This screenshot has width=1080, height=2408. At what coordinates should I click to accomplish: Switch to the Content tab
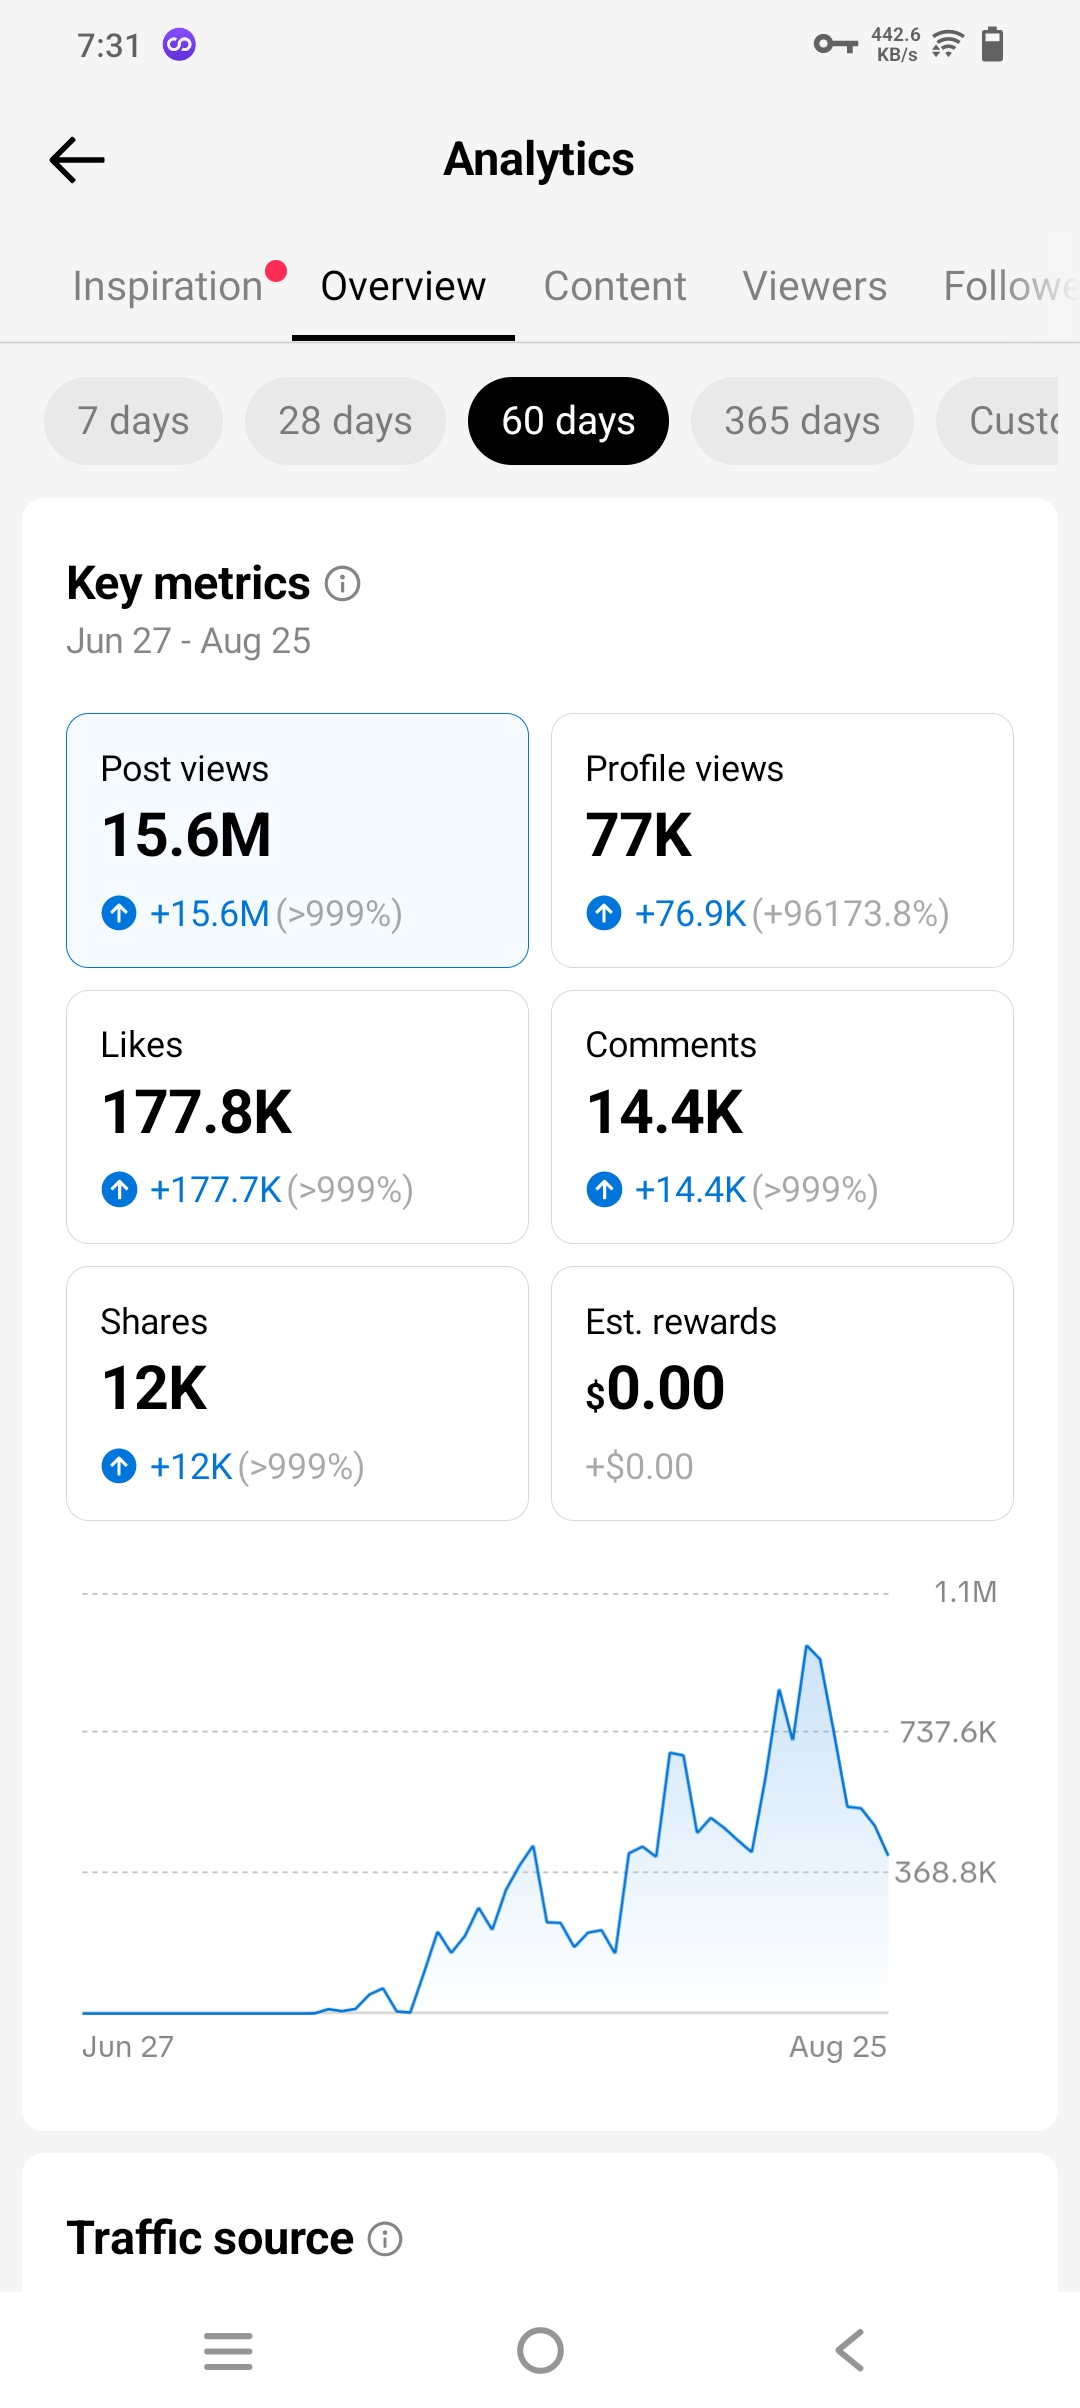click(615, 286)
